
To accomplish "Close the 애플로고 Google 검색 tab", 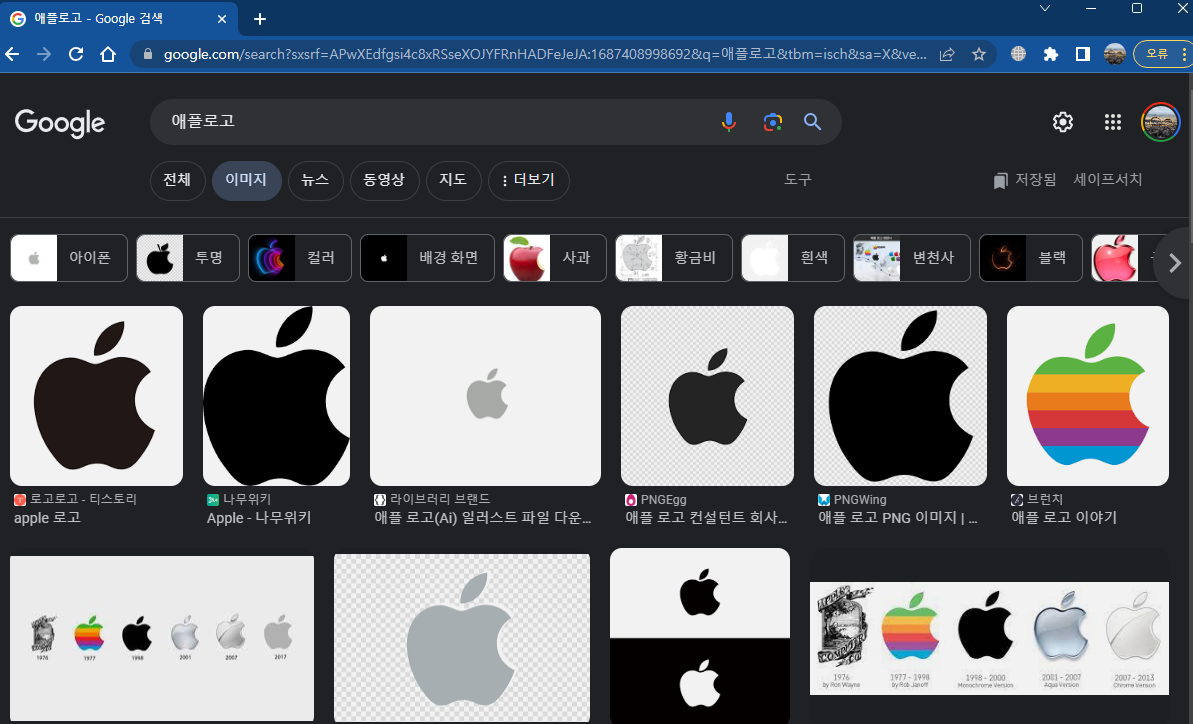I will (221, 19).
